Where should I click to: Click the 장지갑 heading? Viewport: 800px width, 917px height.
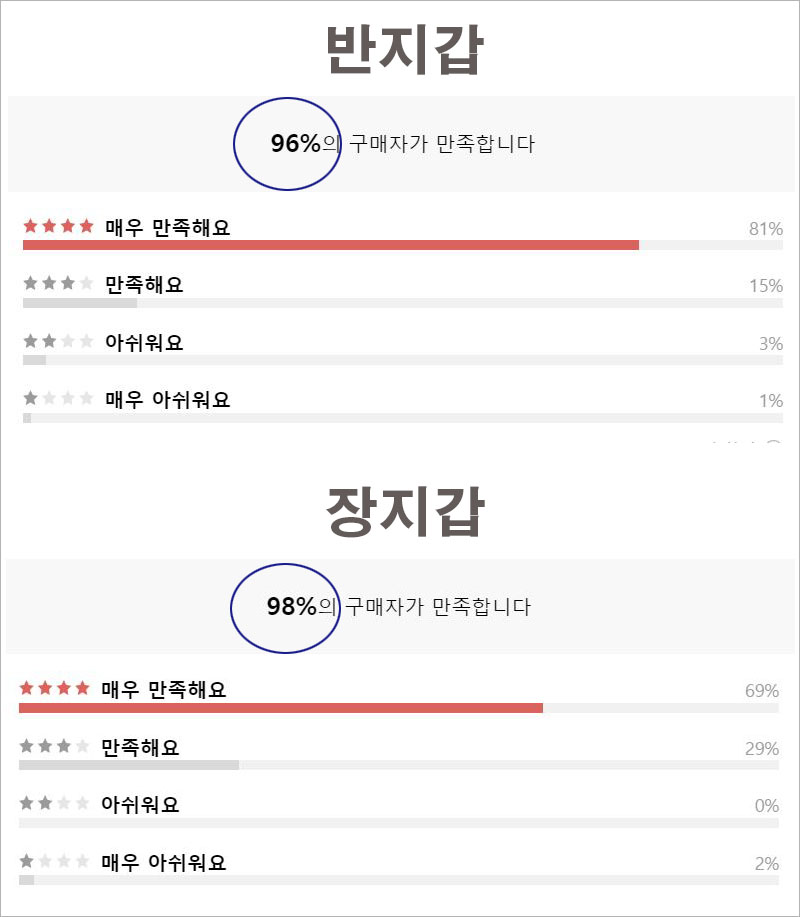click(404, 514)
